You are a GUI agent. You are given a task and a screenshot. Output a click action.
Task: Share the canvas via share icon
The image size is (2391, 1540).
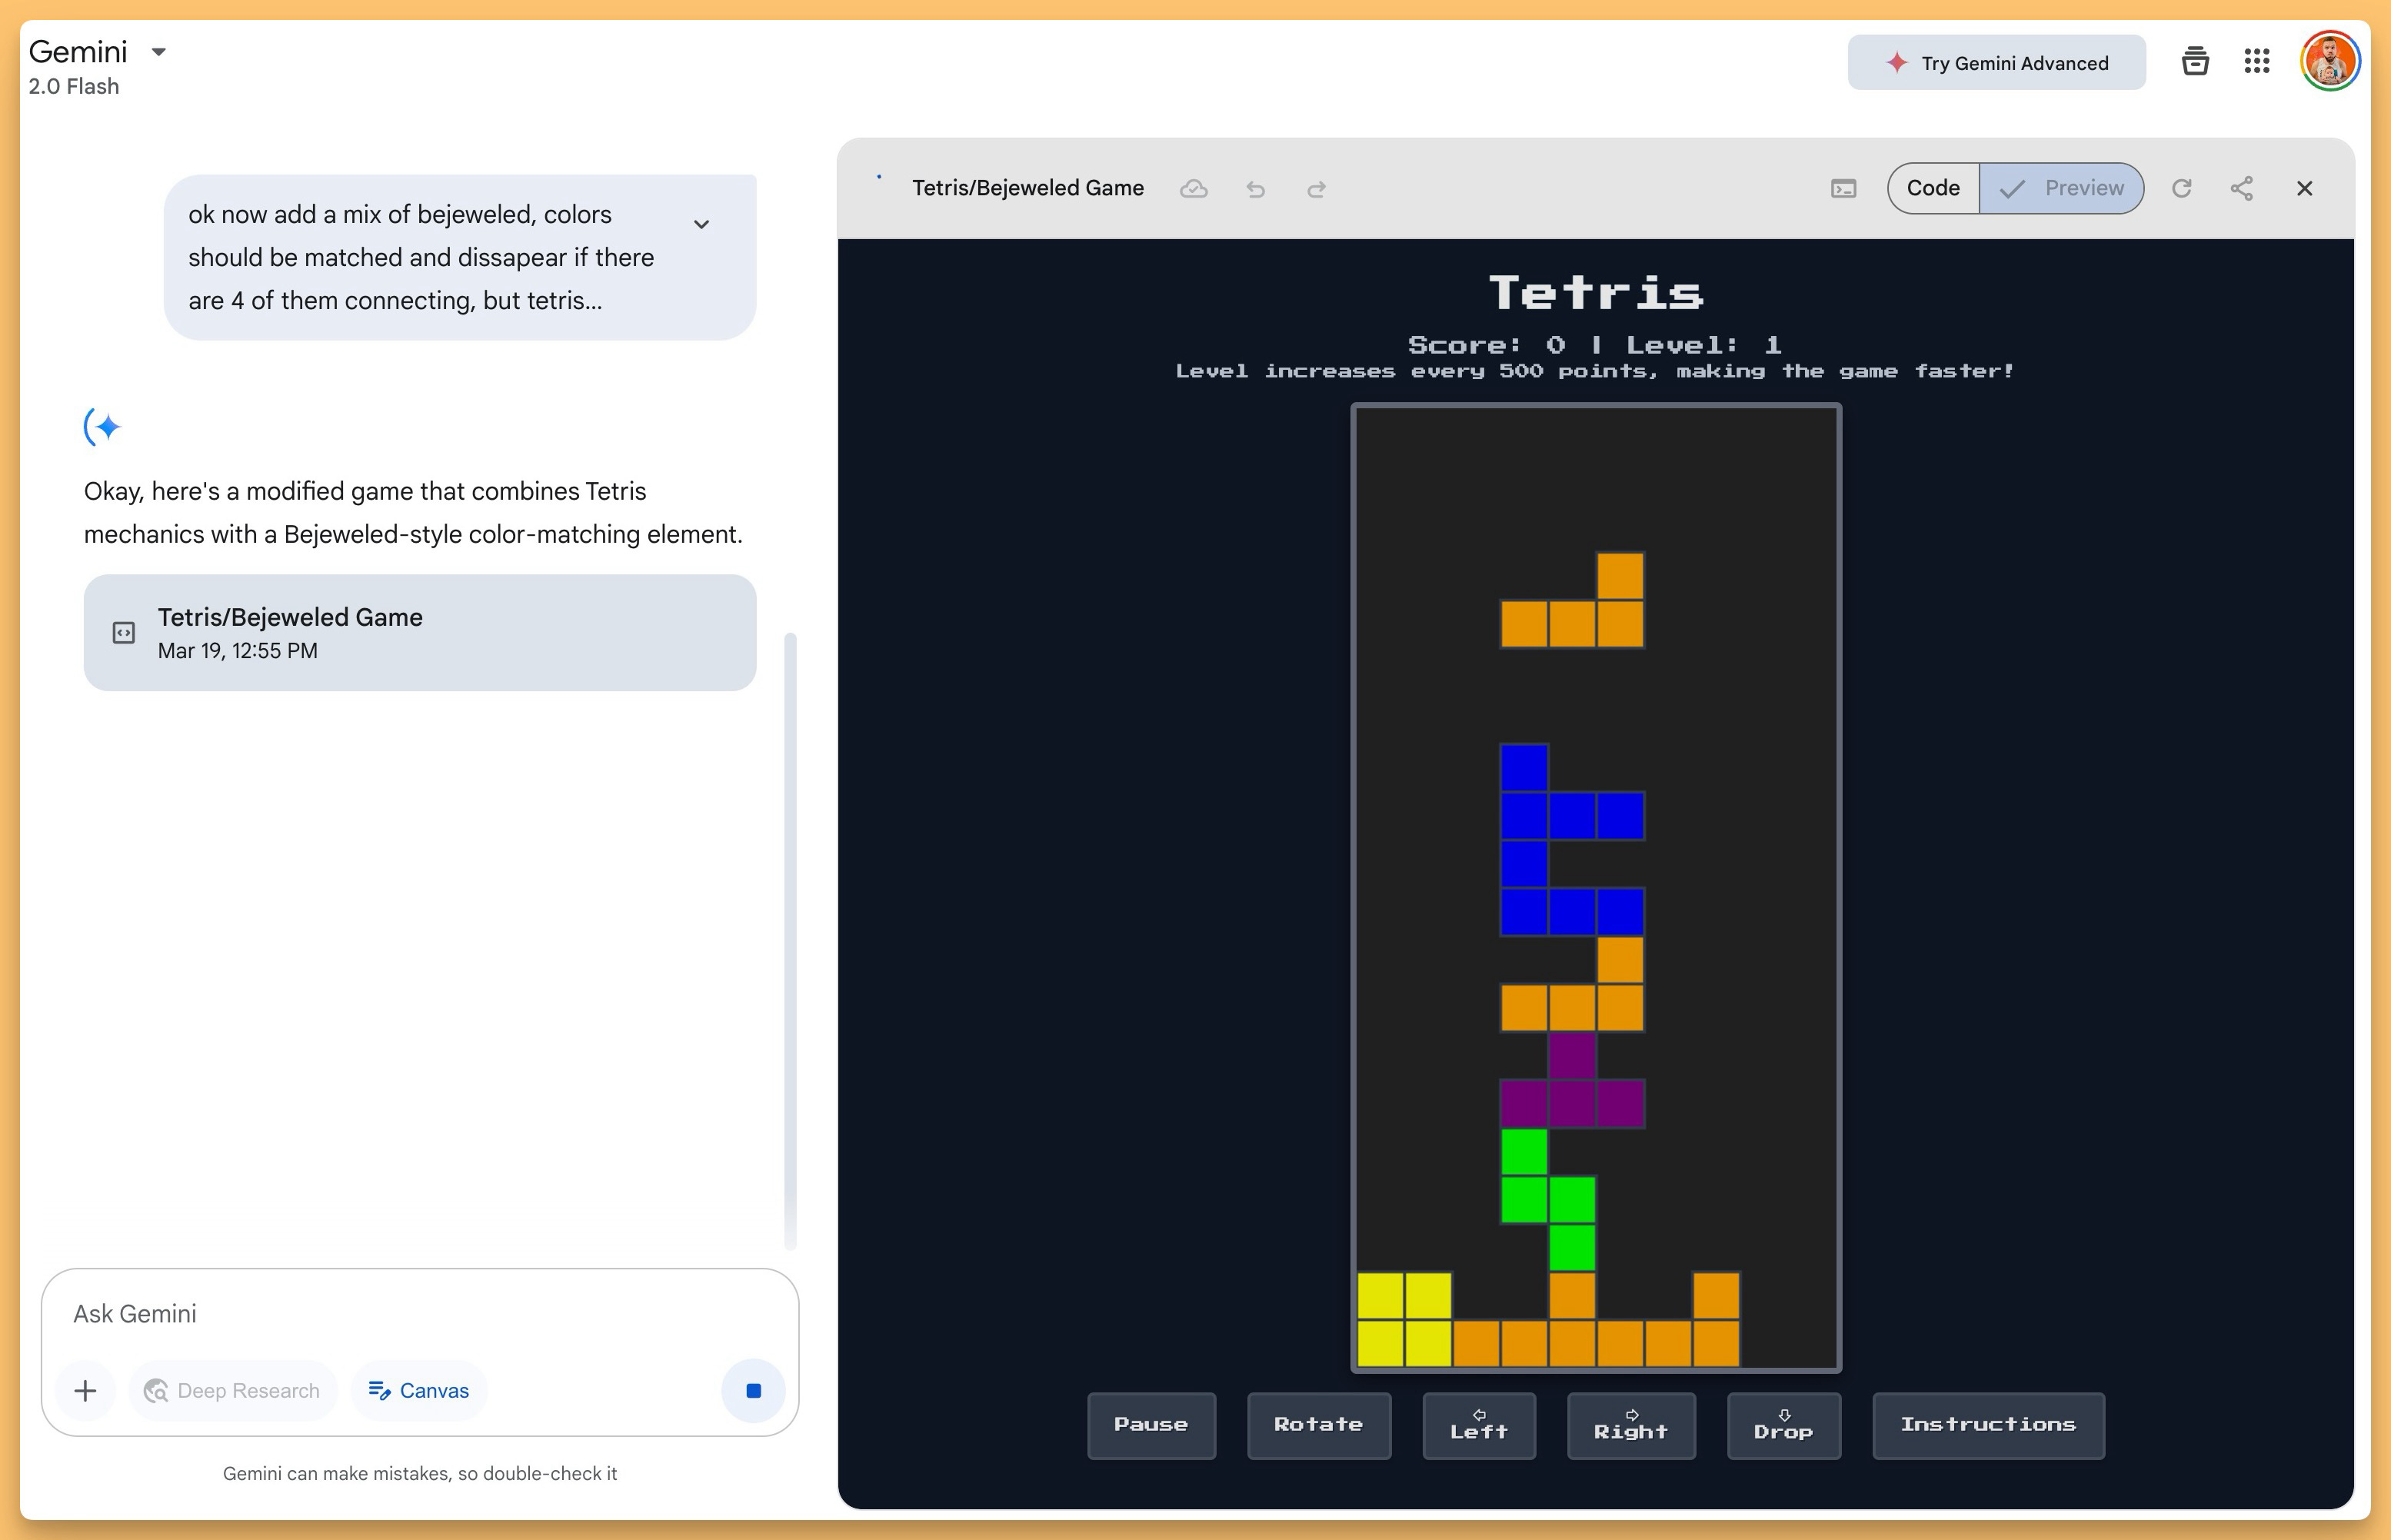pos(2242,188)
